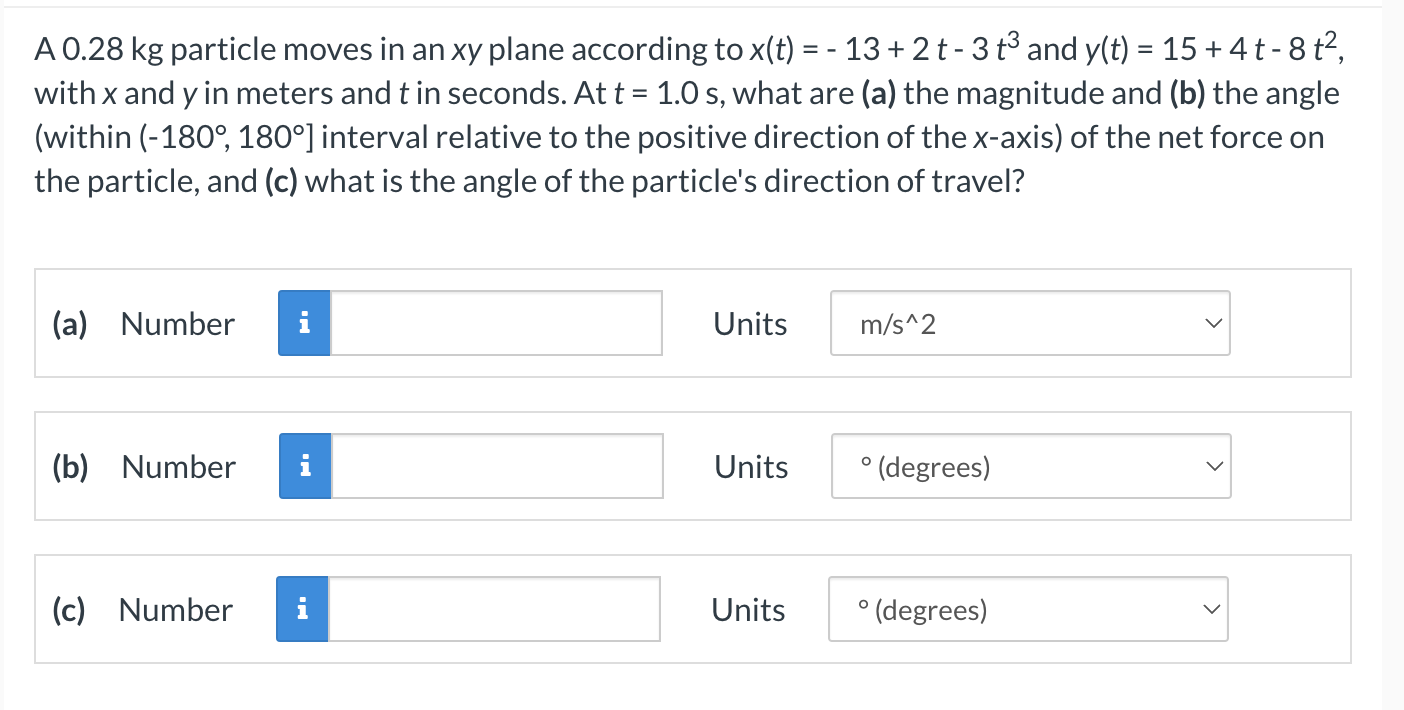The height and width of the screenshot is (710, 1404).
Task: Open the degrees units dropdown for part (b)
Action: 1030,465
